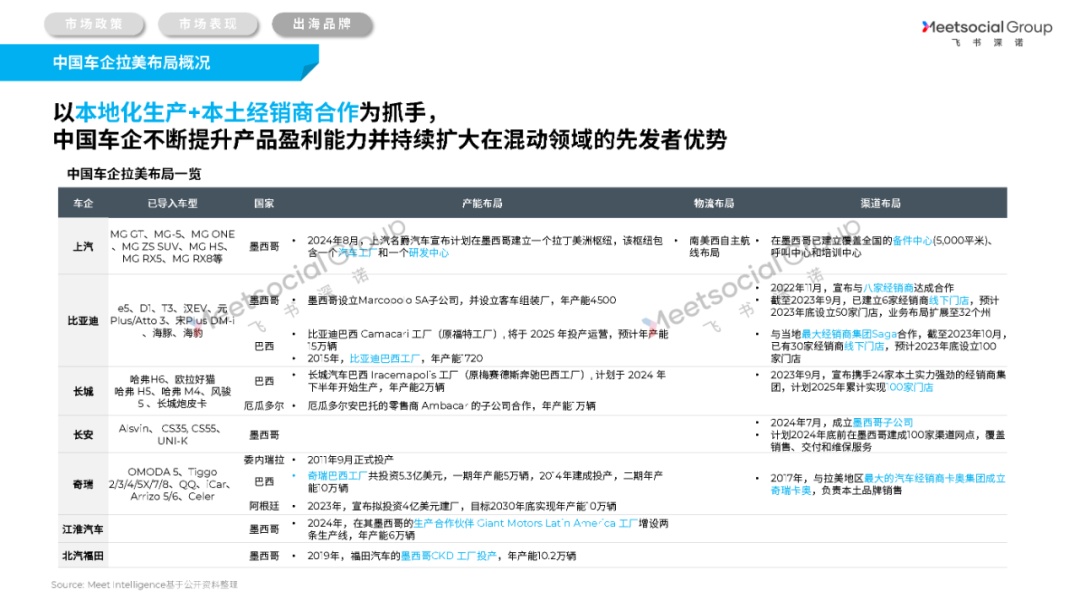Screen dimensions: 1080x608
Task: Click the 比亚迪 row label
Action: (83, 321)
